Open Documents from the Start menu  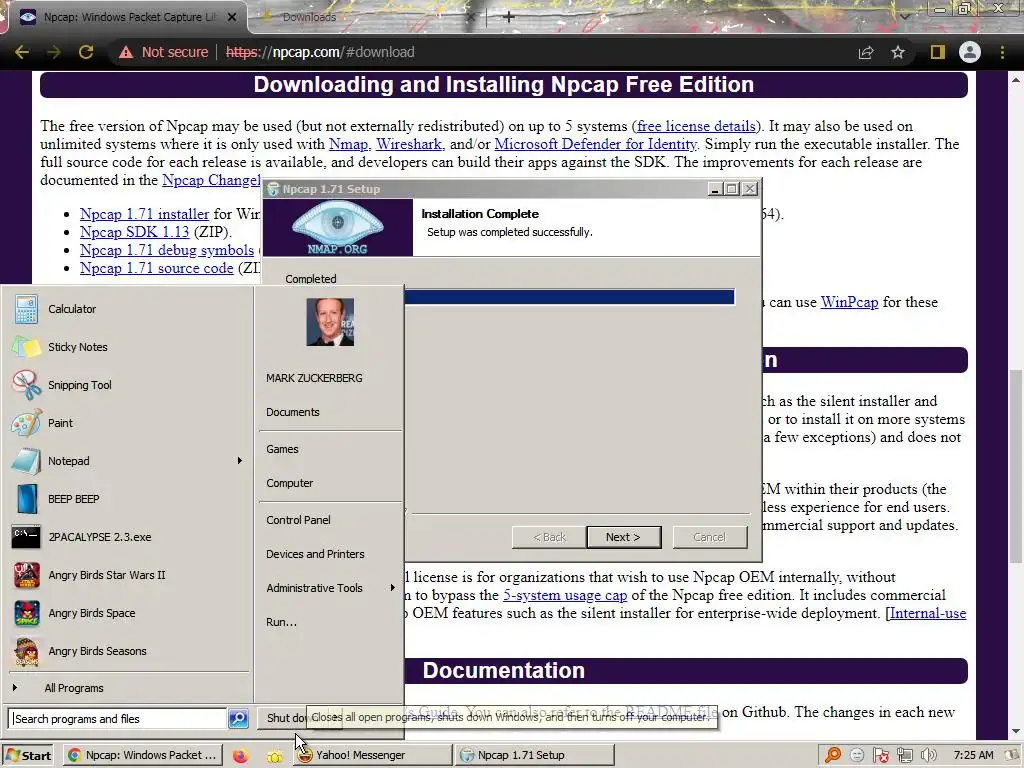(x=293, y=412)
